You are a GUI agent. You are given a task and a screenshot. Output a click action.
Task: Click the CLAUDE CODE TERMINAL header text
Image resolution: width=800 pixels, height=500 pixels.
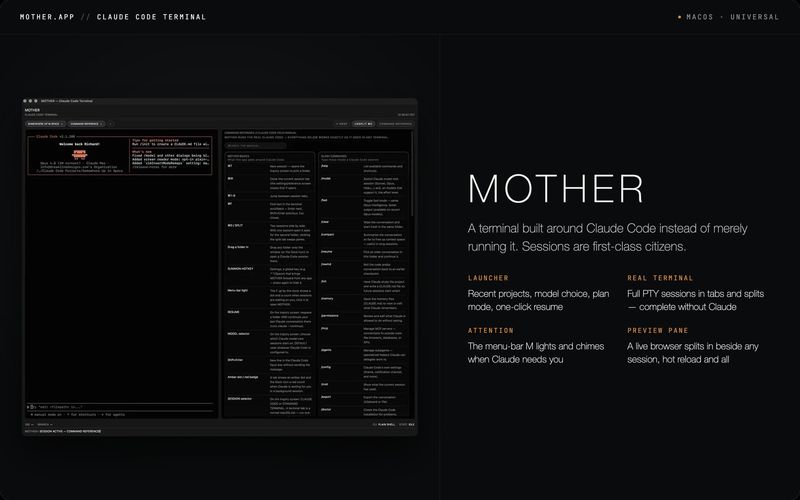tap(151, 17)
